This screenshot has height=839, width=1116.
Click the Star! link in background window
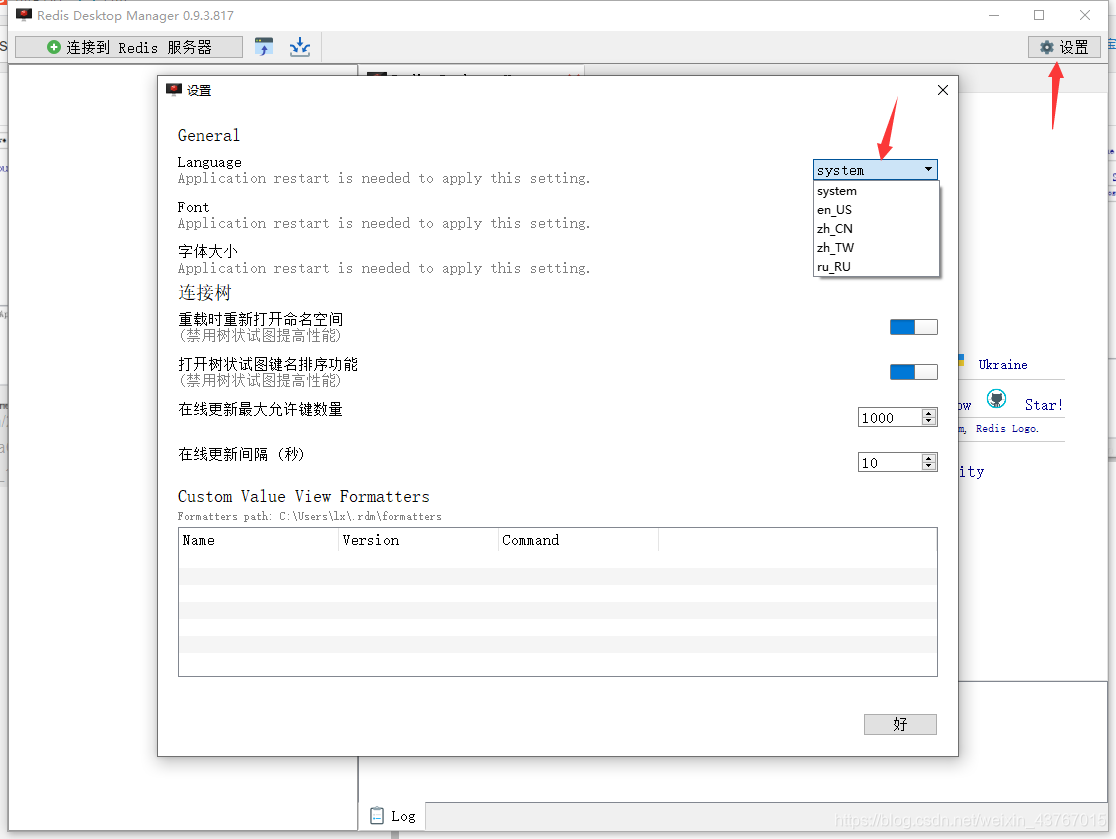[x=1043, y=405]
